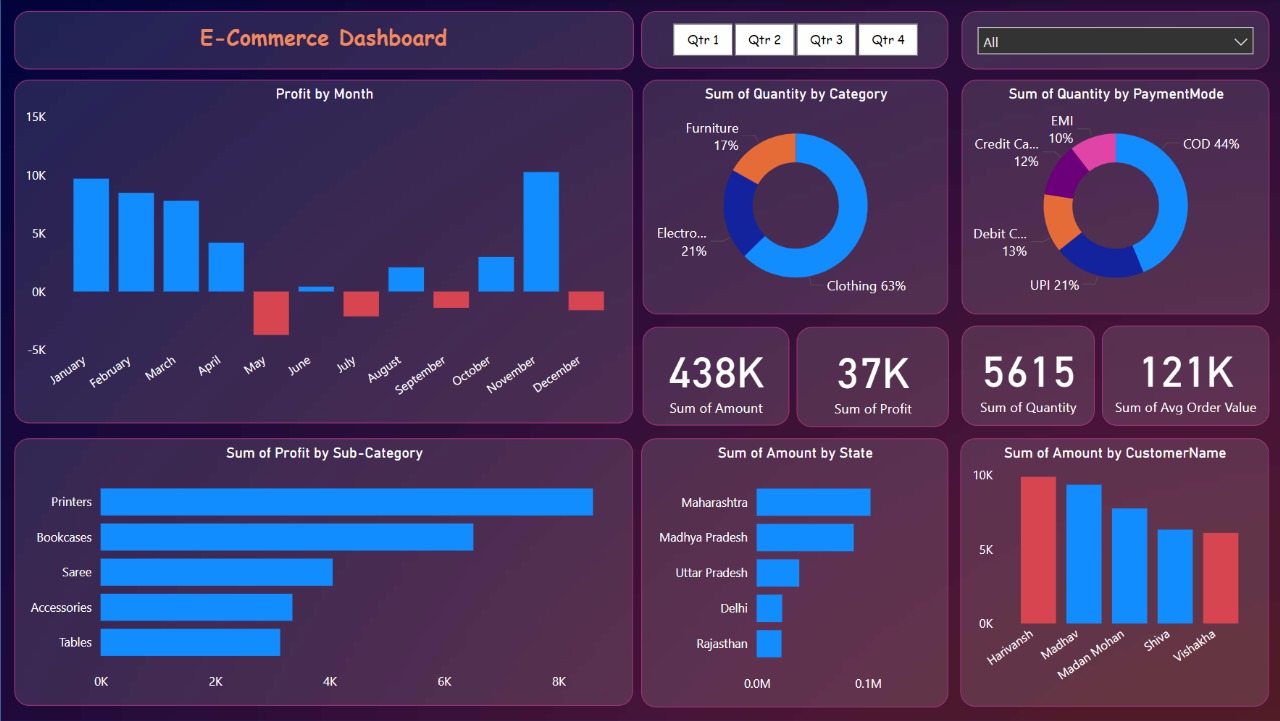1280x721 pixels.
Task: Click the Rajasthan amount bar
Action: 769,643
